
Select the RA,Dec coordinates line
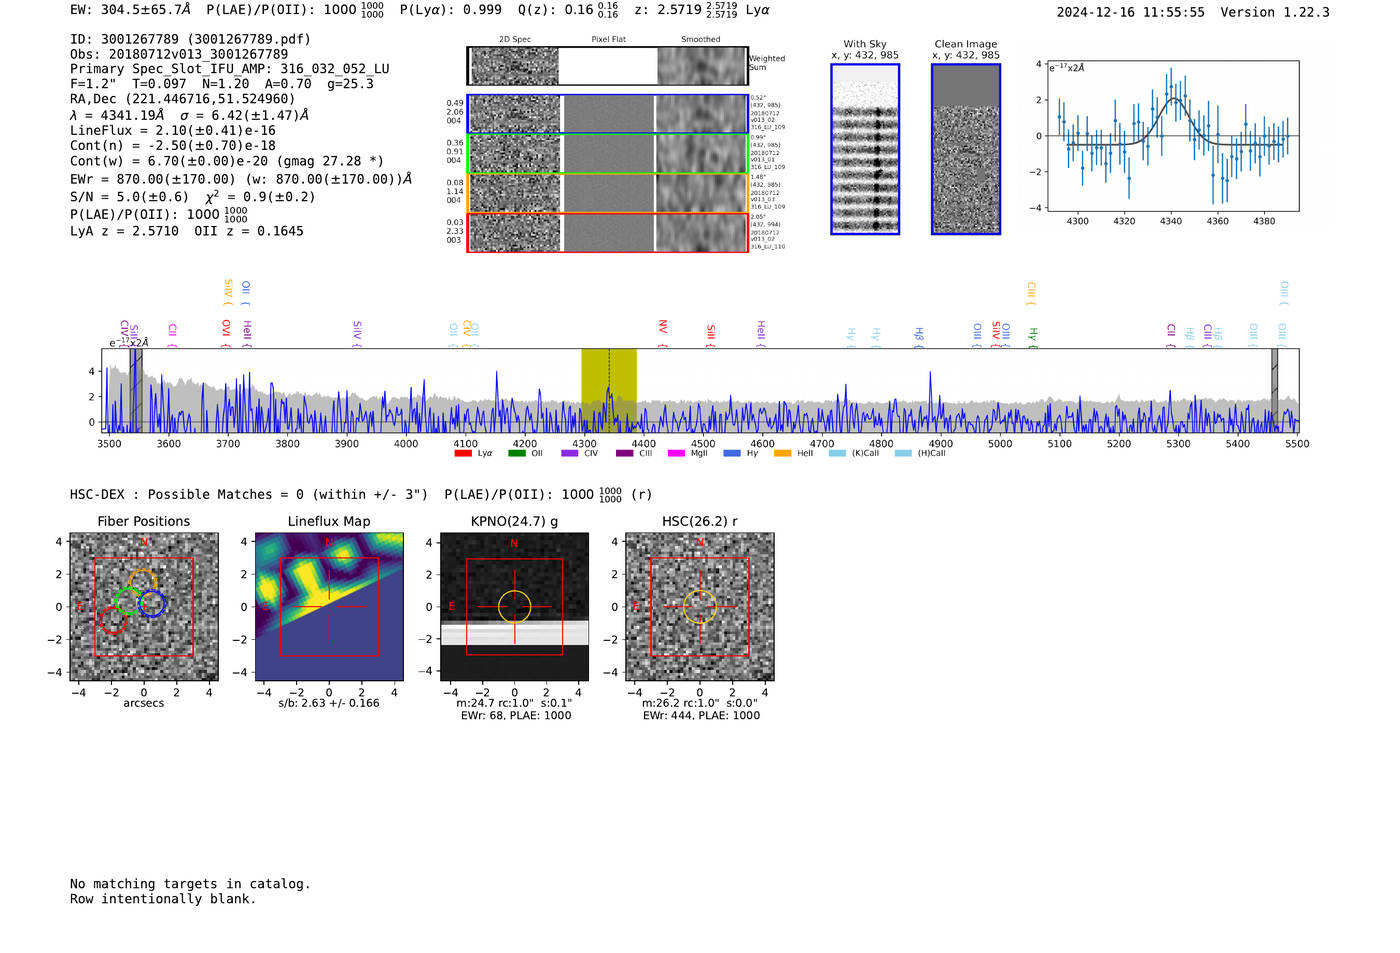pyautogui.click(x=183, y=99)
